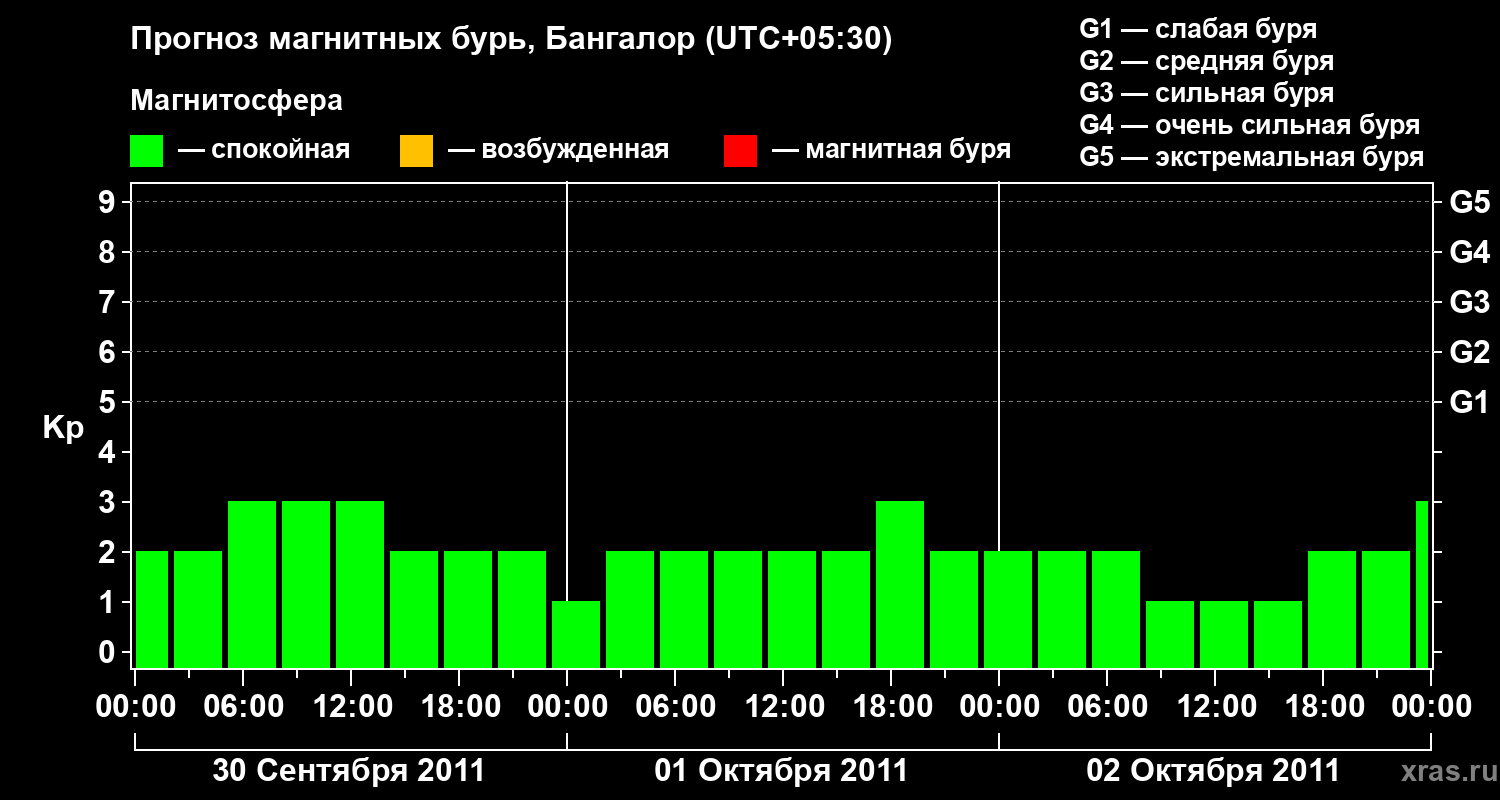Click the G5 label on the right axis
Image resolution: width=1500 pixels, height=800 pixels.
pyautogui.click(x=1469, y=202)
